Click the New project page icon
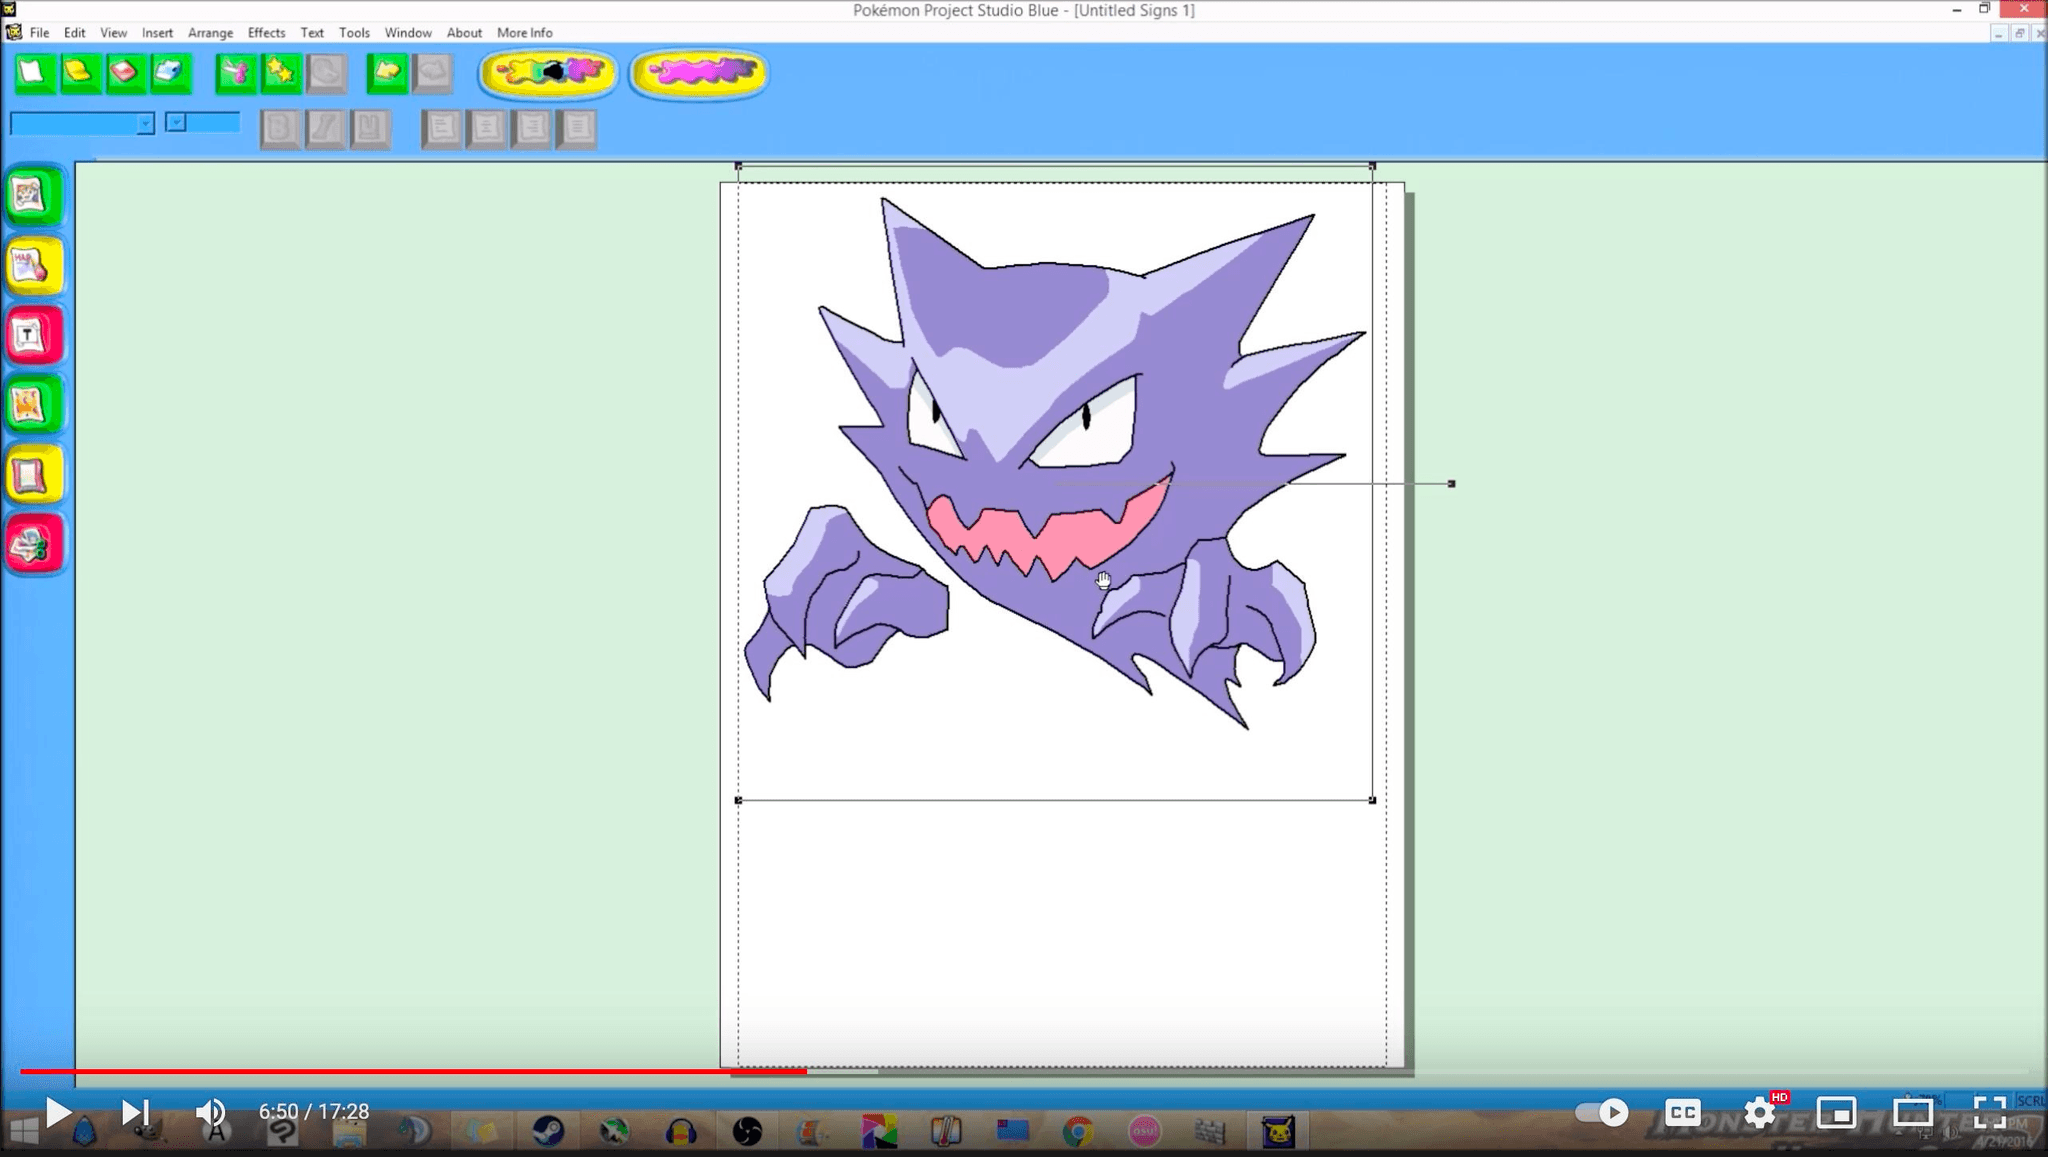Viewport: 2048px width, 1157px height. click(x=33, y=73)
